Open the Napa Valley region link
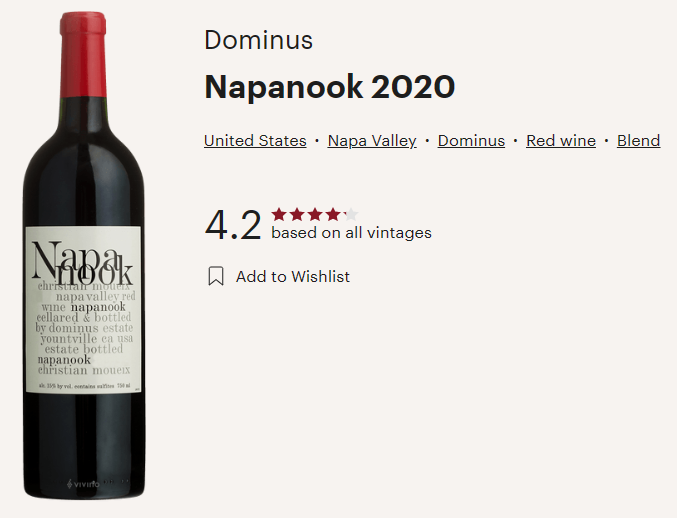Image resolution: width=677 pixels, height=518 pixels. coord(372,141)
